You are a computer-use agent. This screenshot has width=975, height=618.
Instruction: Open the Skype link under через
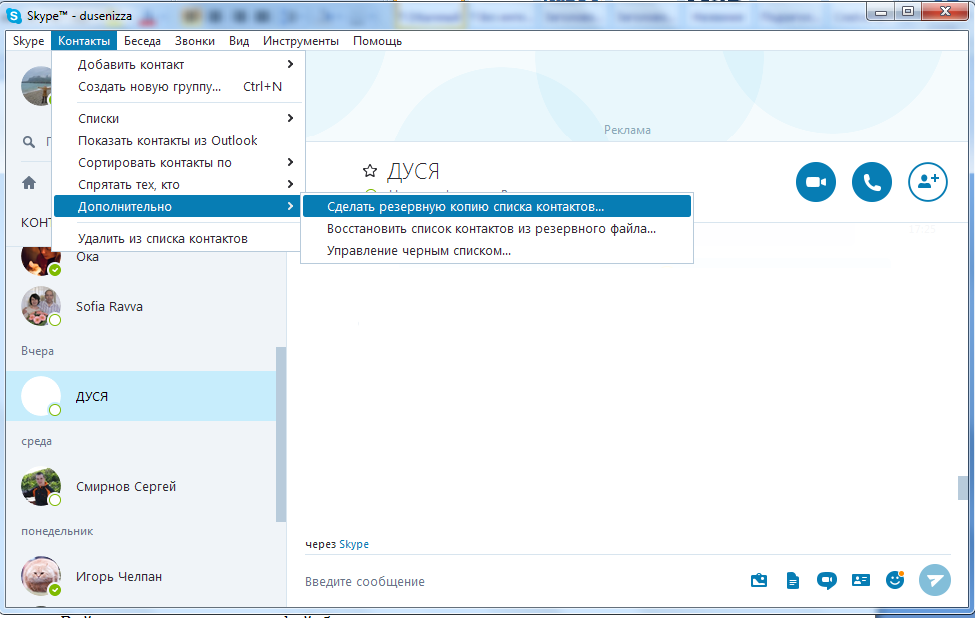point(354,544)
